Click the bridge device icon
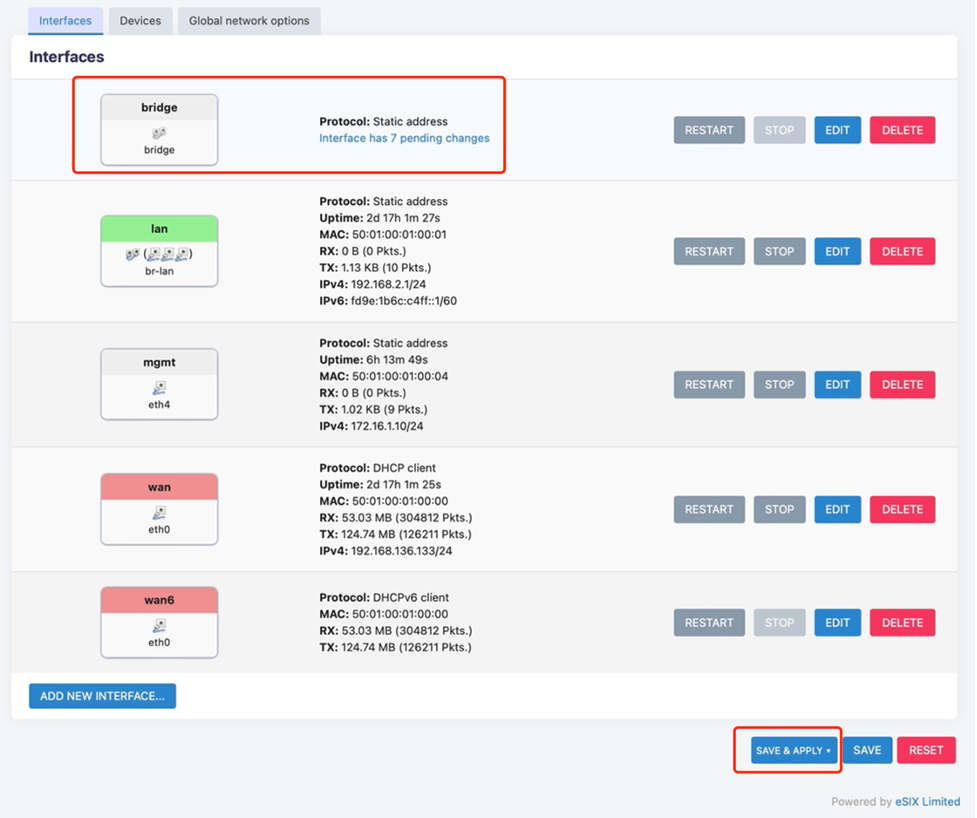This screenshot has height=818, width=977. click(x=158, y=130)
